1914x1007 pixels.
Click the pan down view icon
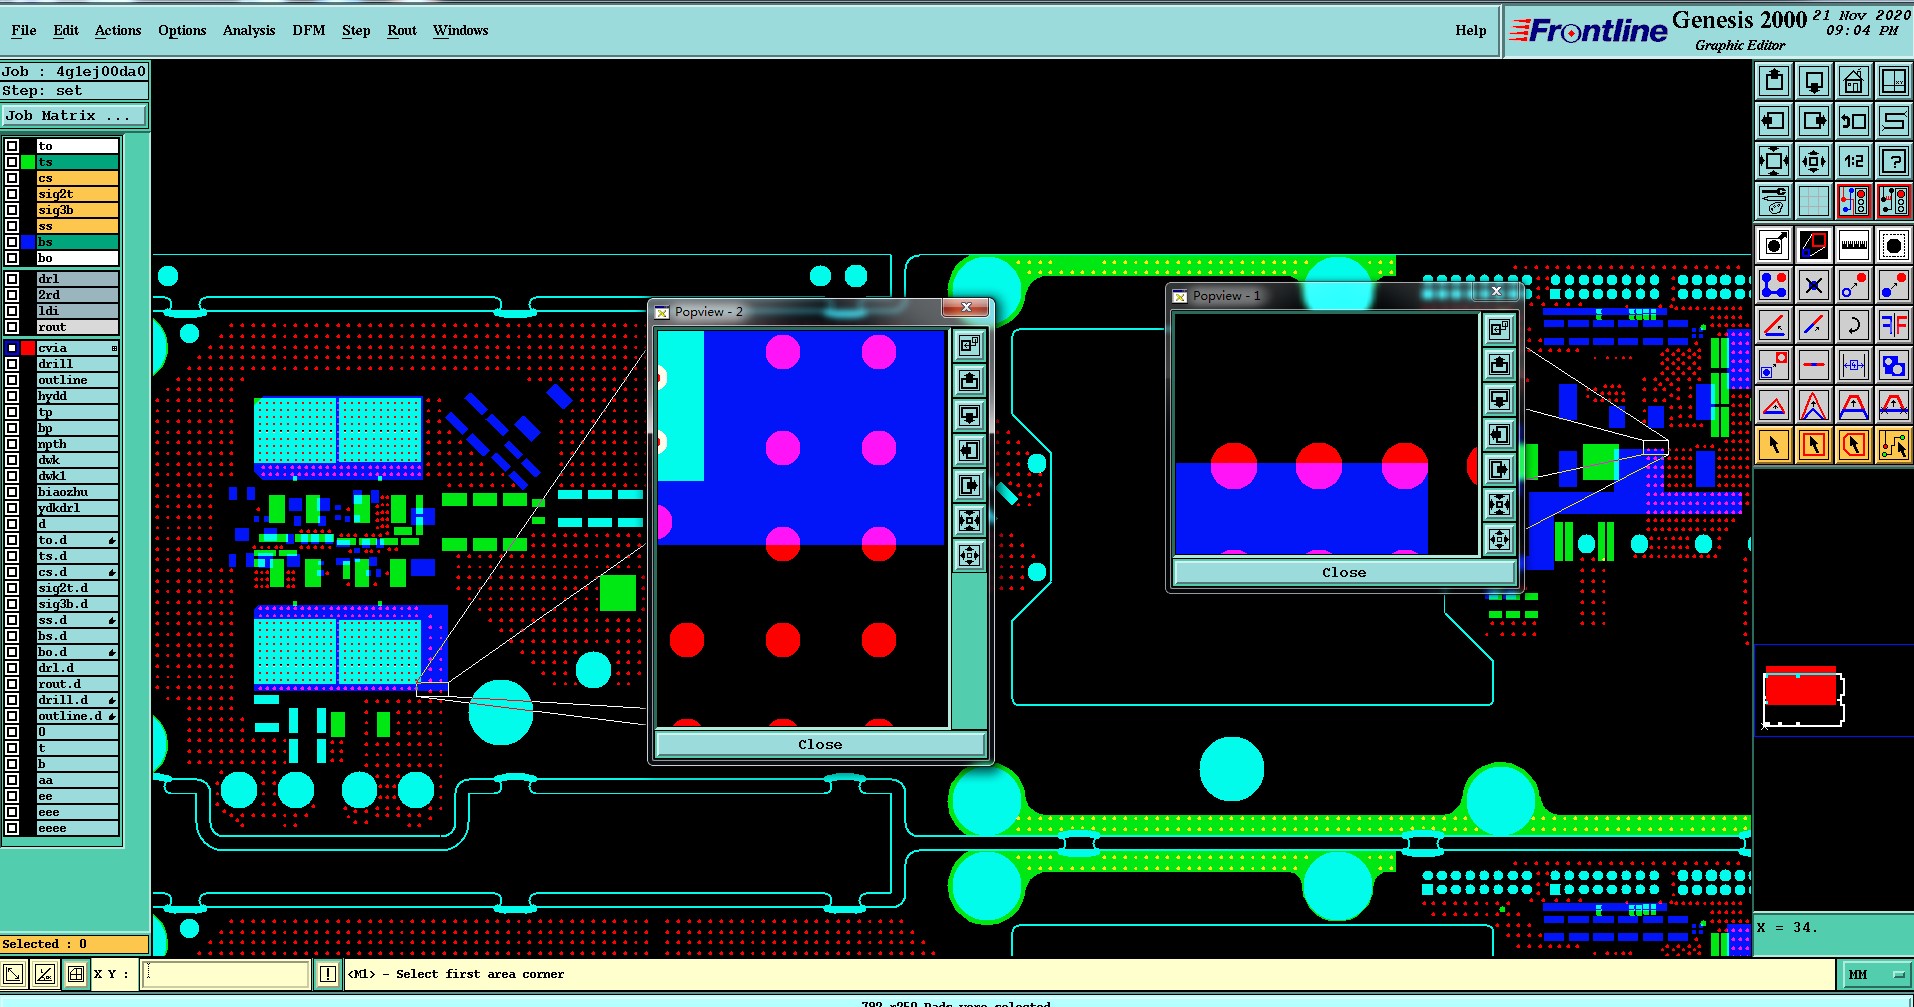[x=1814, y=81]
